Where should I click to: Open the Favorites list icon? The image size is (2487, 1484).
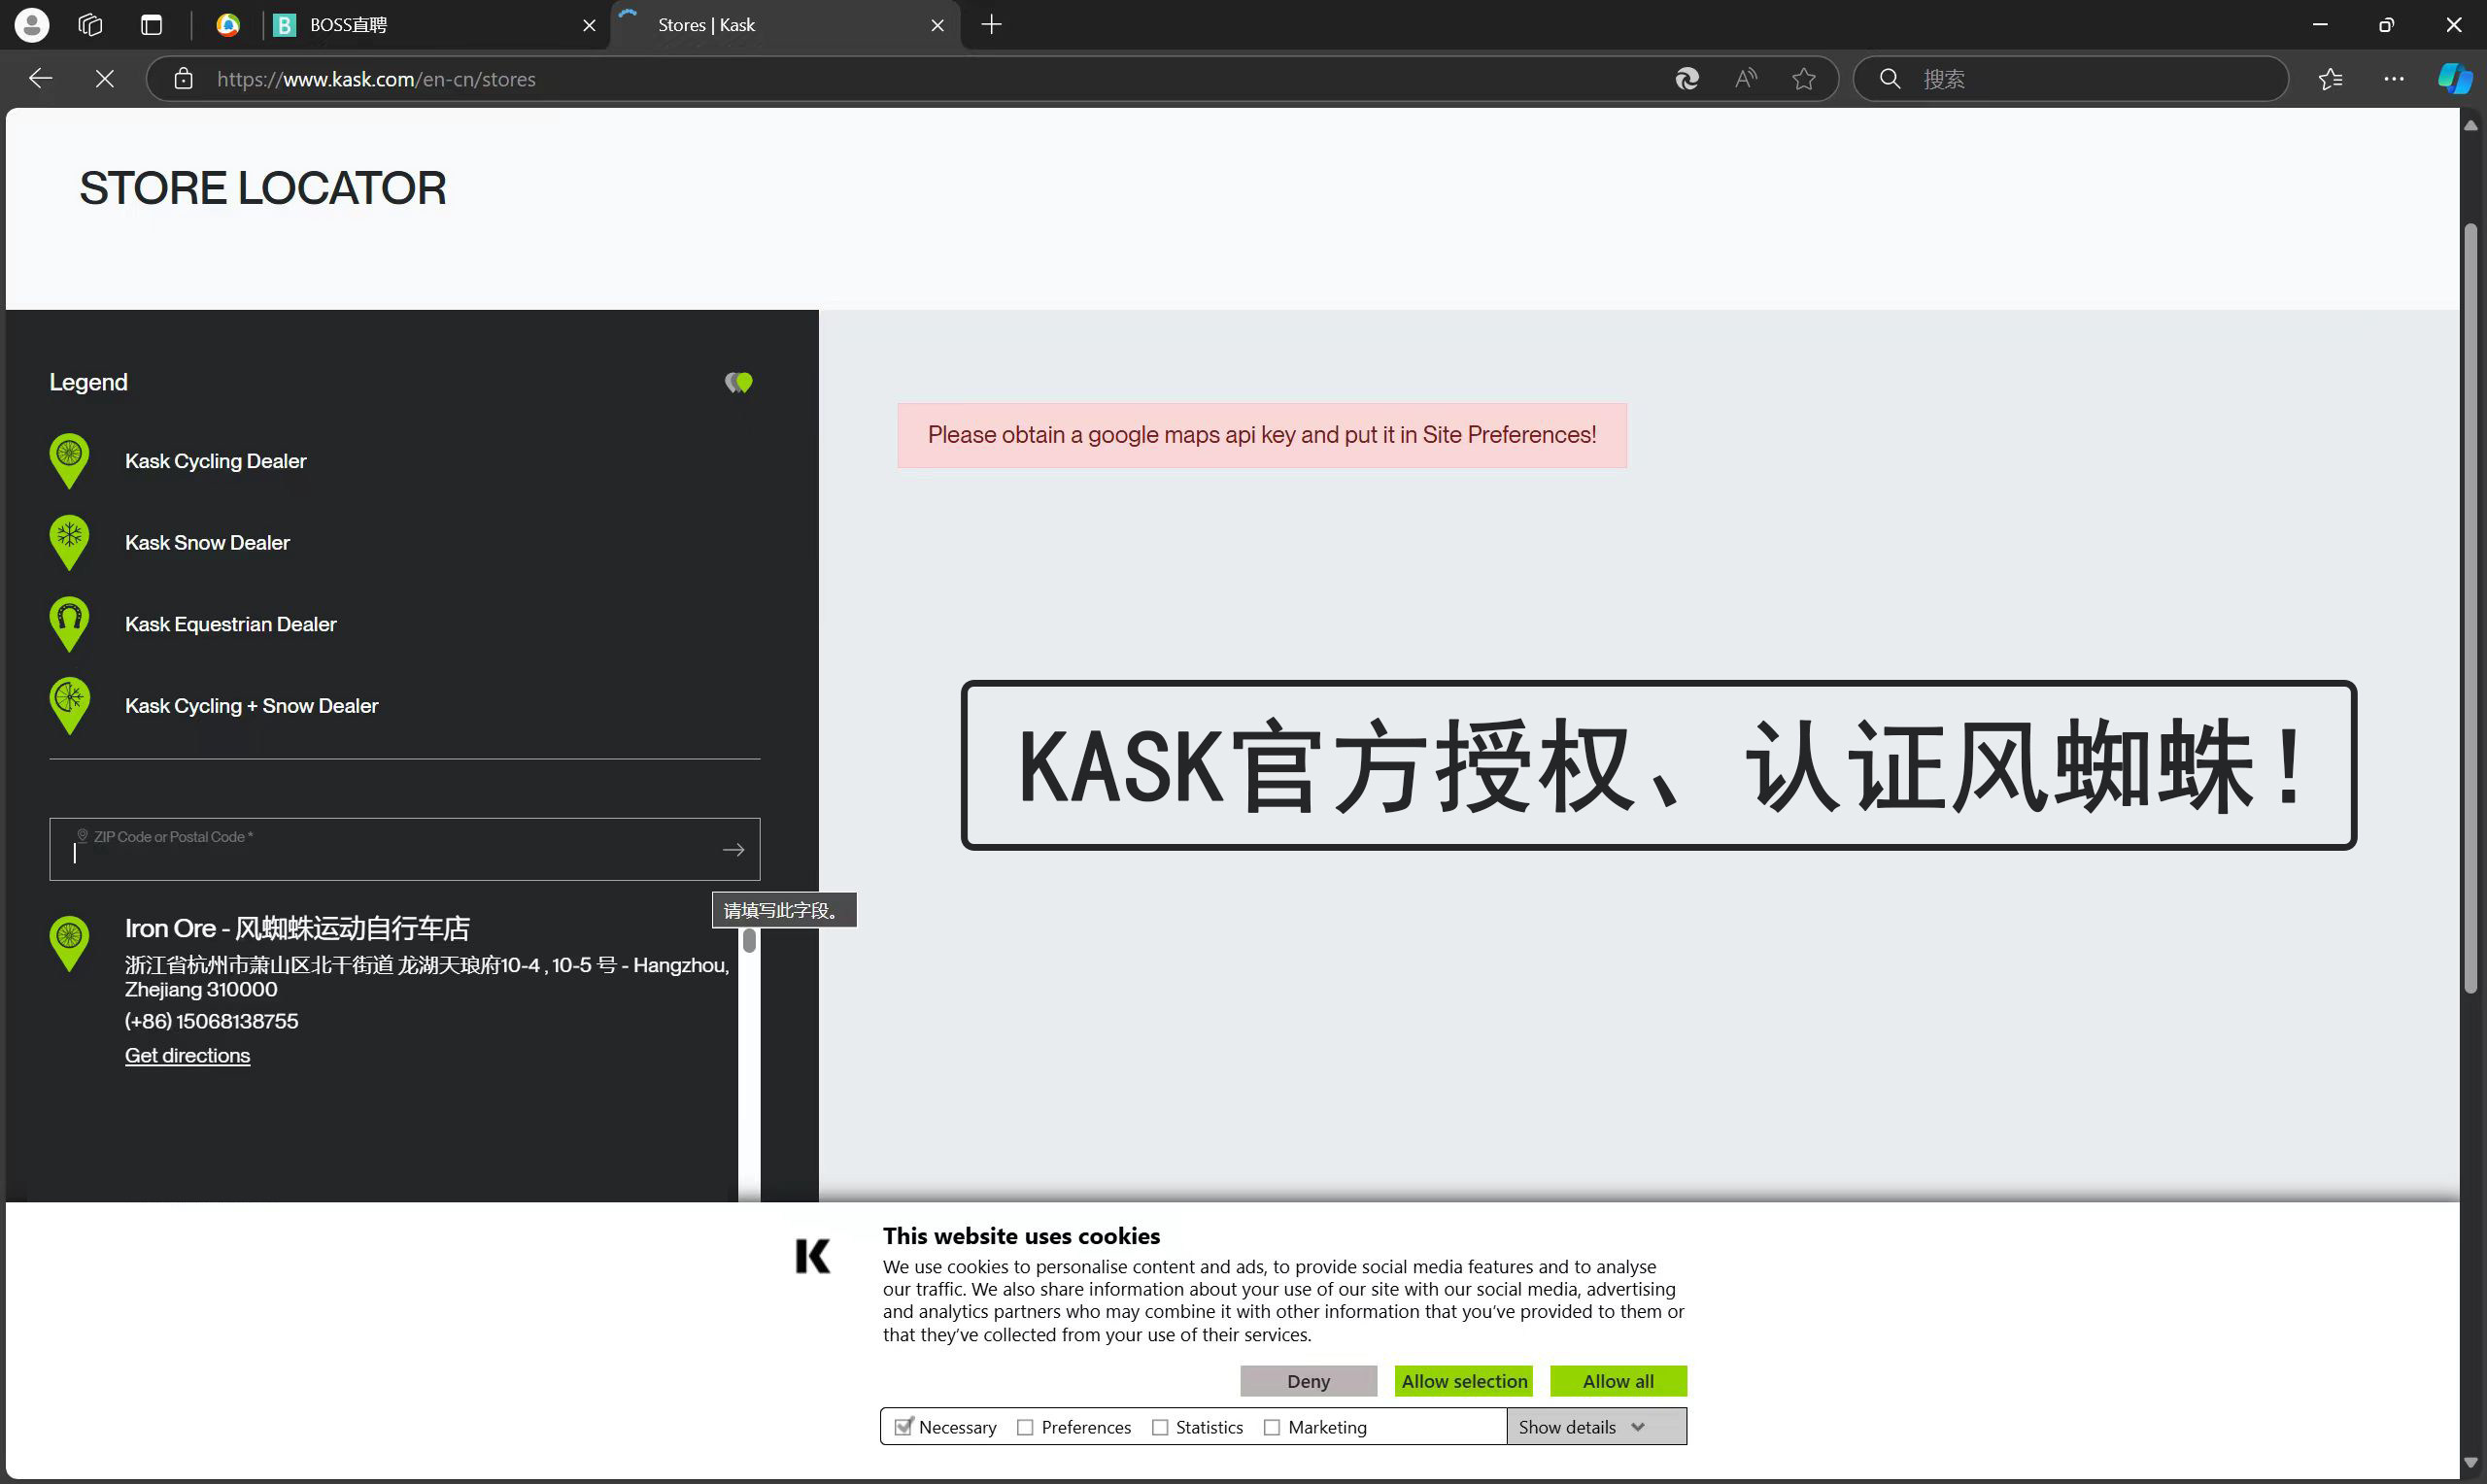pos(2331,79)
